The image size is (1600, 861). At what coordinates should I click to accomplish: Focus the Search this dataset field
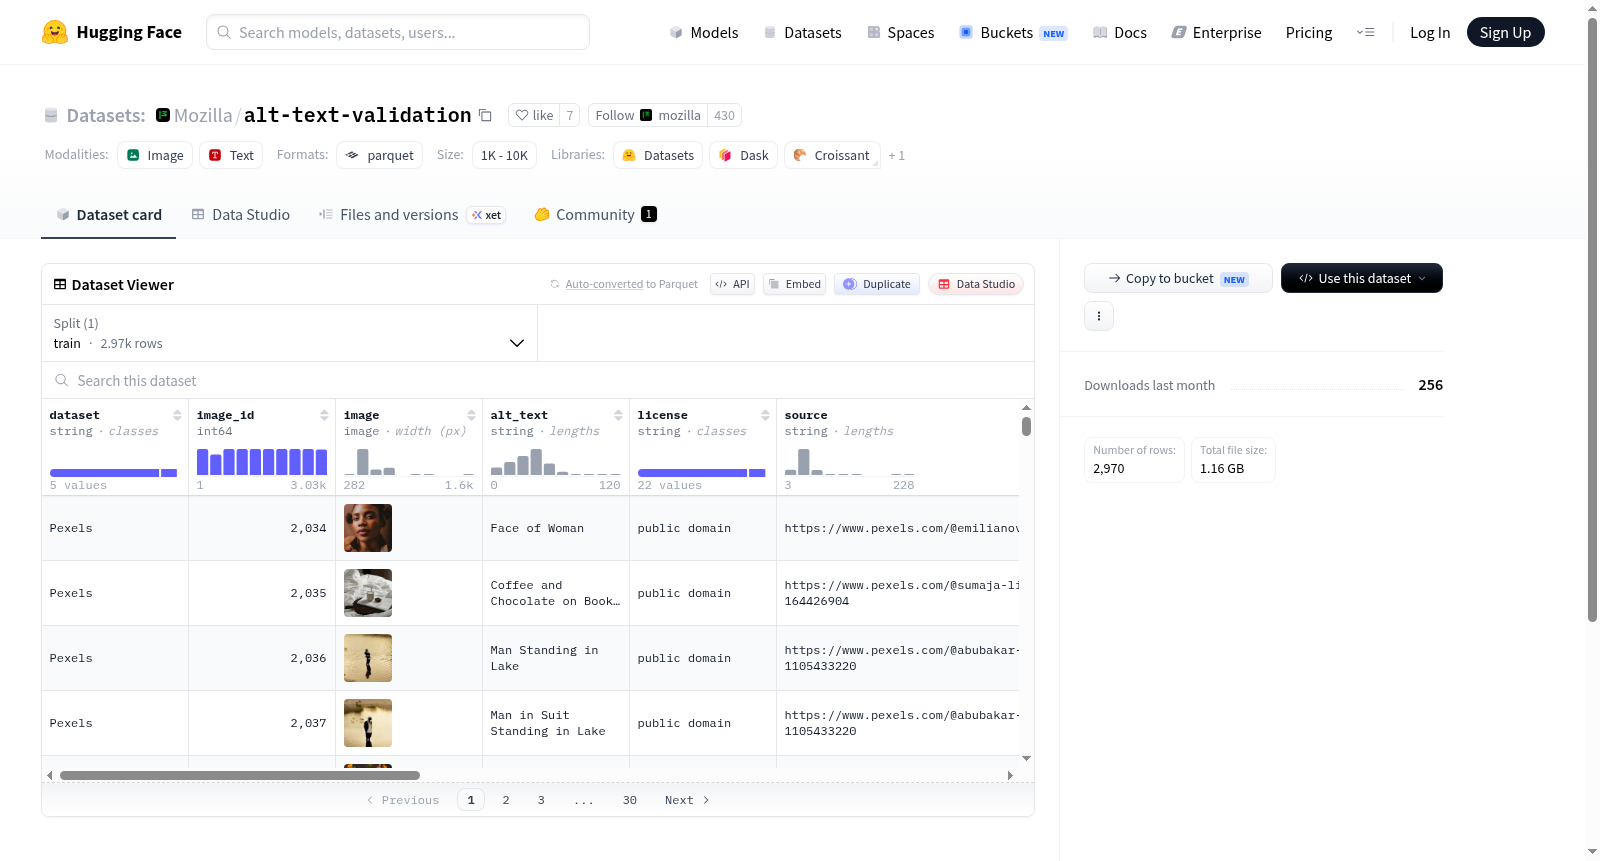point(538,381)
